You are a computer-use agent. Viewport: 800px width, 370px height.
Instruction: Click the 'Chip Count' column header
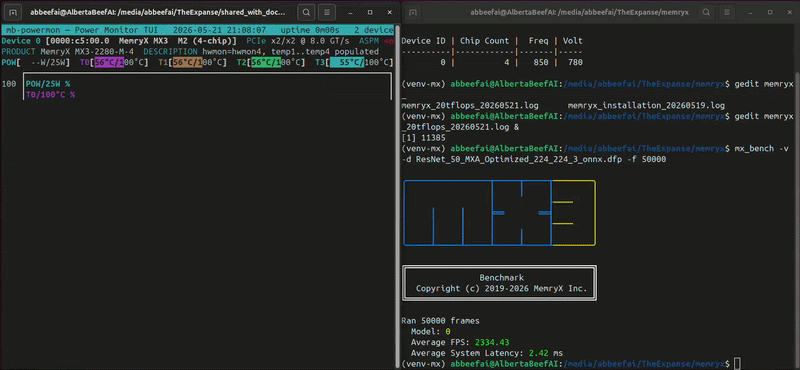pos(485,41)
